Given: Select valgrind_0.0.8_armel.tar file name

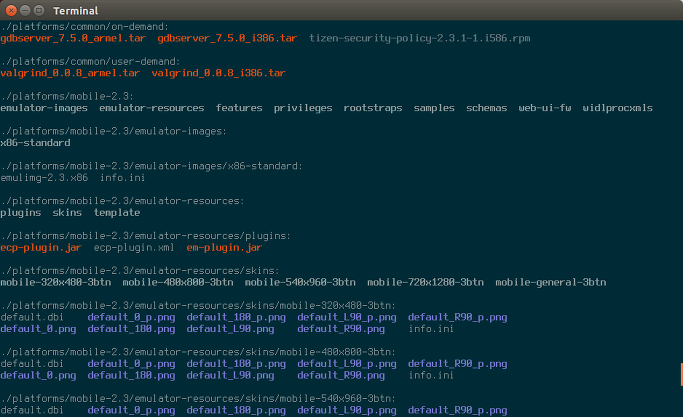Looking at the screenshot, I should click(70, 73).
